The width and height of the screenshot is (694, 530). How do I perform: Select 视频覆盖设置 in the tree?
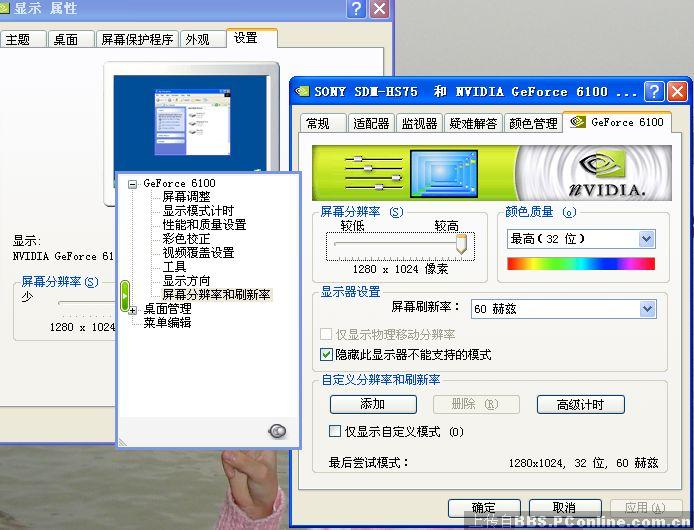[198, 252]
